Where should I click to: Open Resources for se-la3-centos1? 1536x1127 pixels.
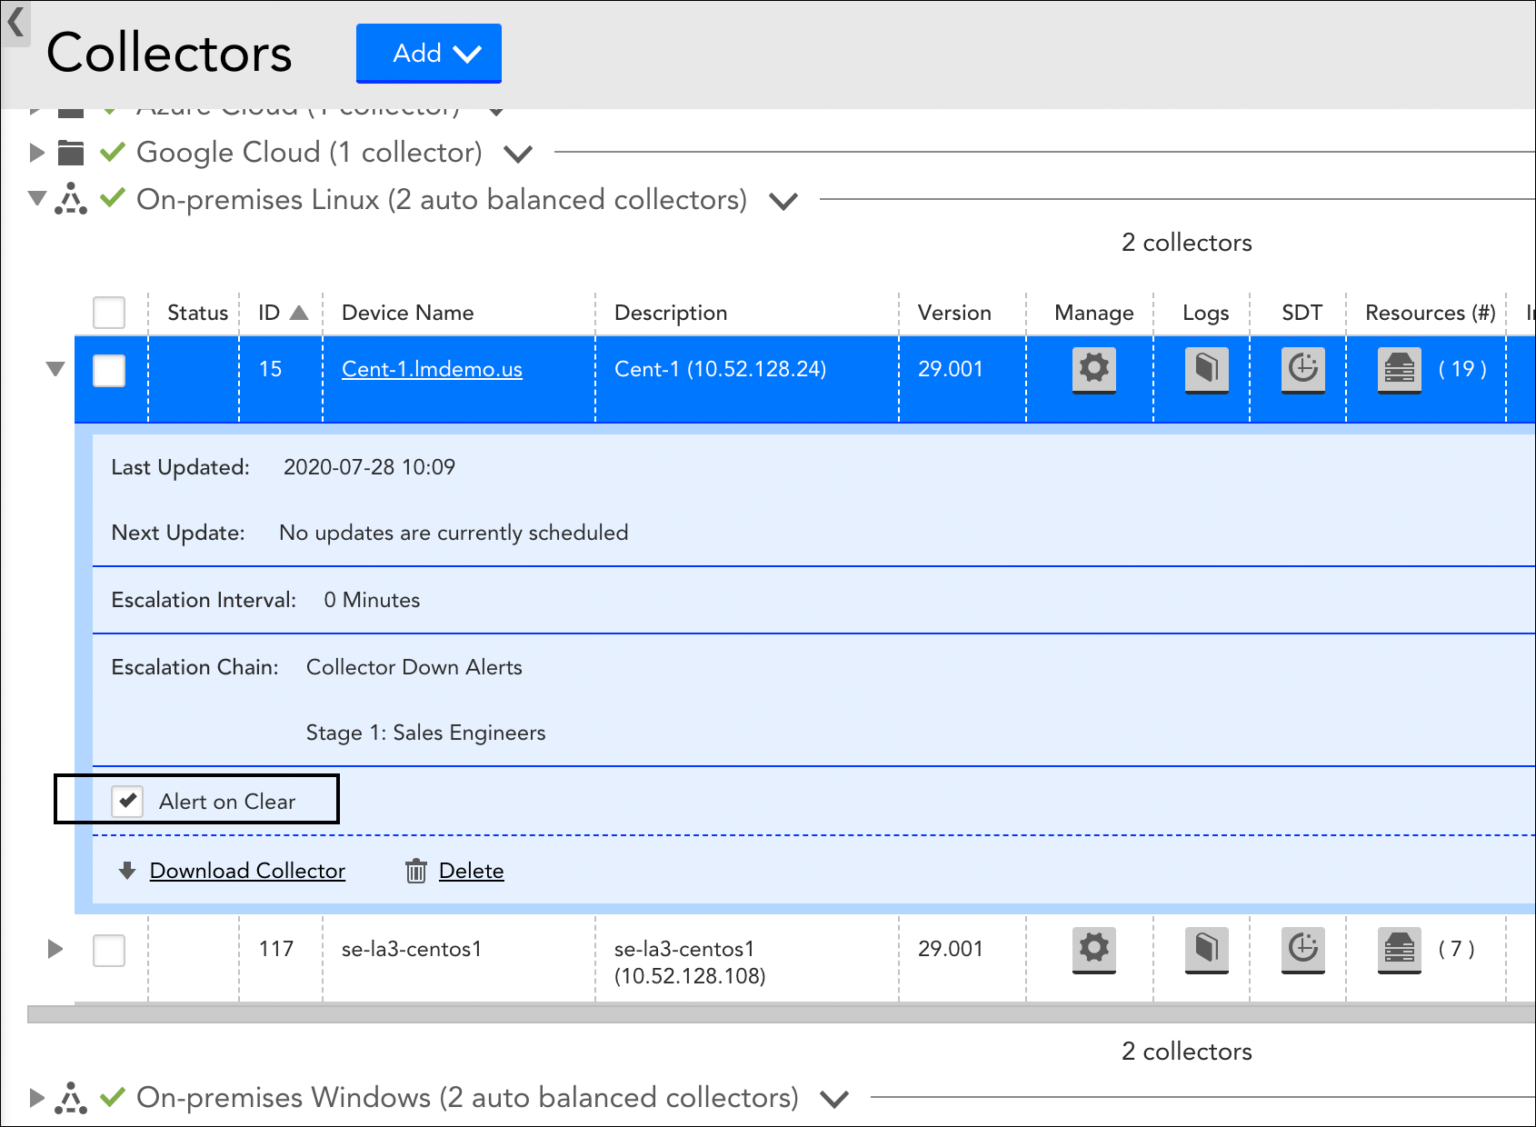click(x=1399, y=950)
